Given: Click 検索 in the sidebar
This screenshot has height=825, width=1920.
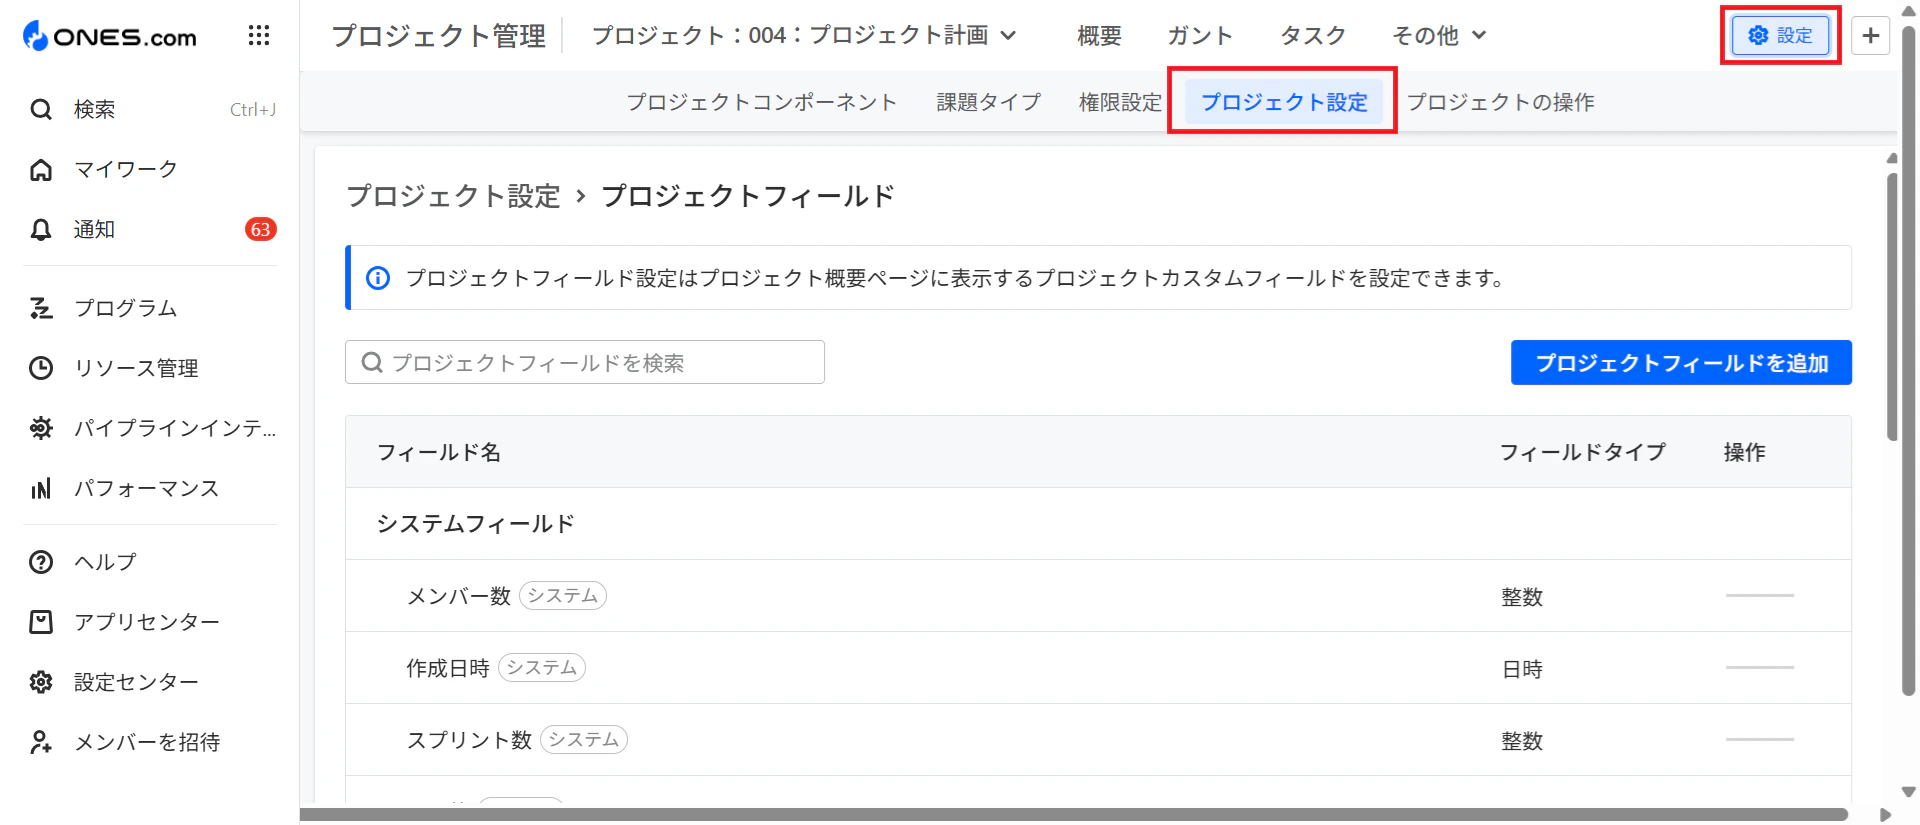Looking at the screenshot, I should click(x=94, y=109).
